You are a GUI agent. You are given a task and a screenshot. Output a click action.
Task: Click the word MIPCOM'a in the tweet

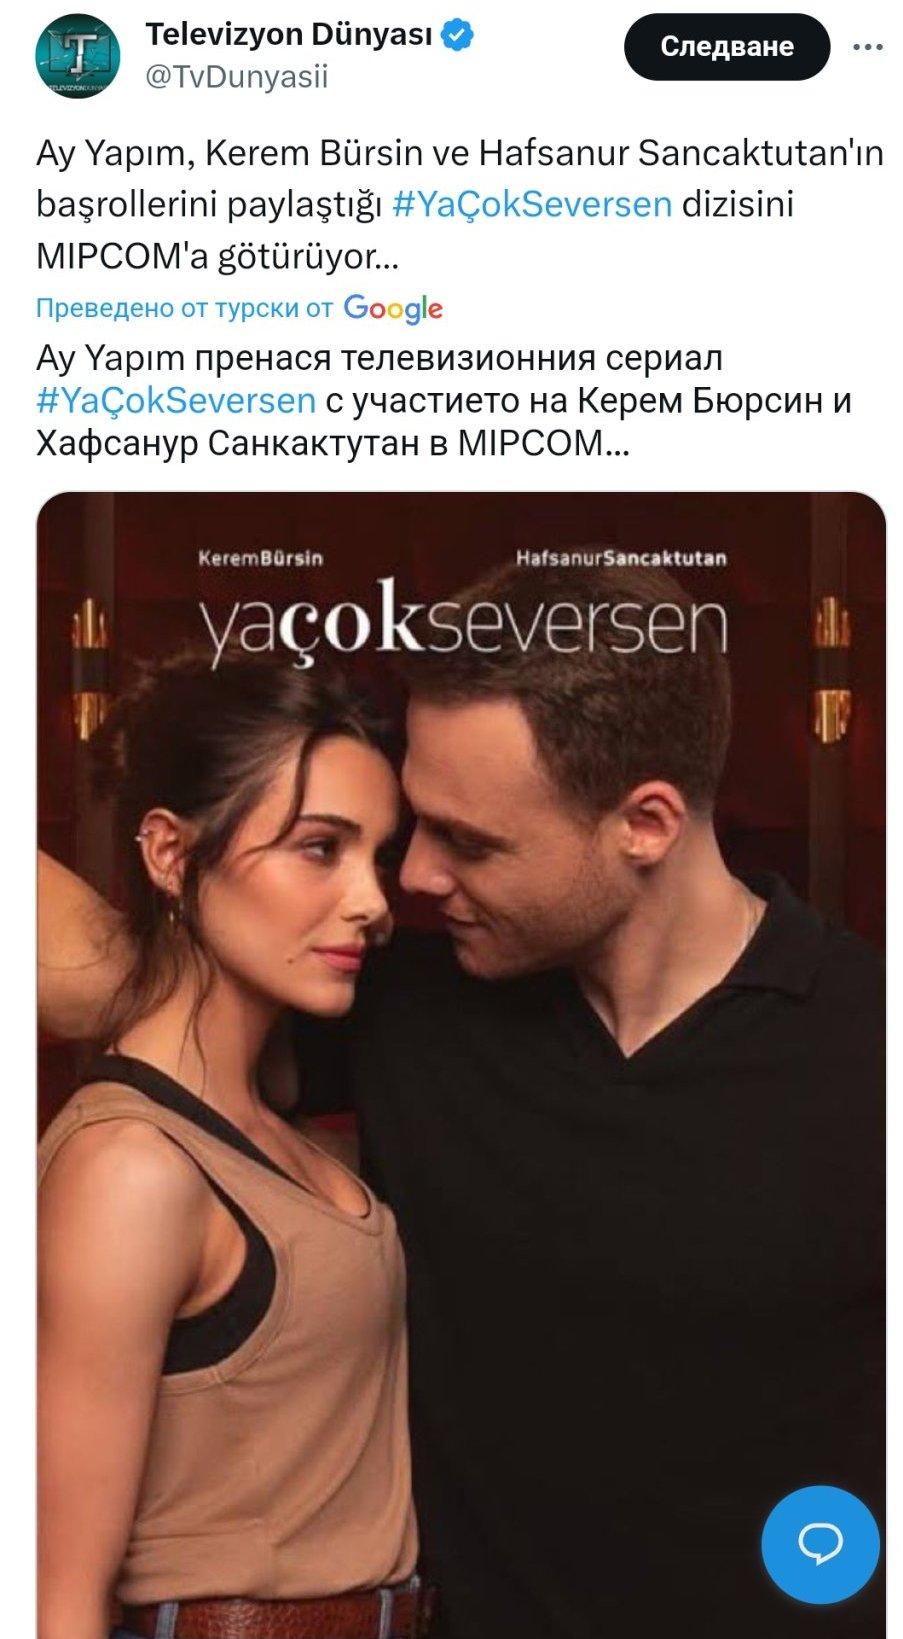(122, 256)
